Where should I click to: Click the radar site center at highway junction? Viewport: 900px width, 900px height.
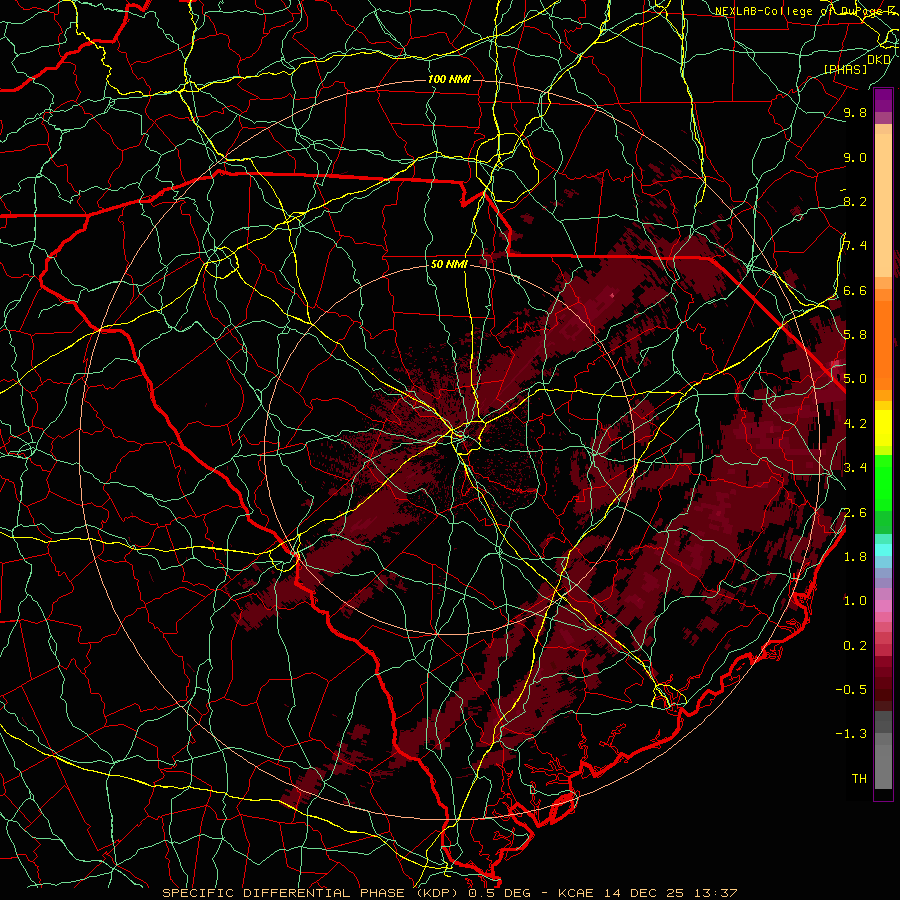click(457, 439)
